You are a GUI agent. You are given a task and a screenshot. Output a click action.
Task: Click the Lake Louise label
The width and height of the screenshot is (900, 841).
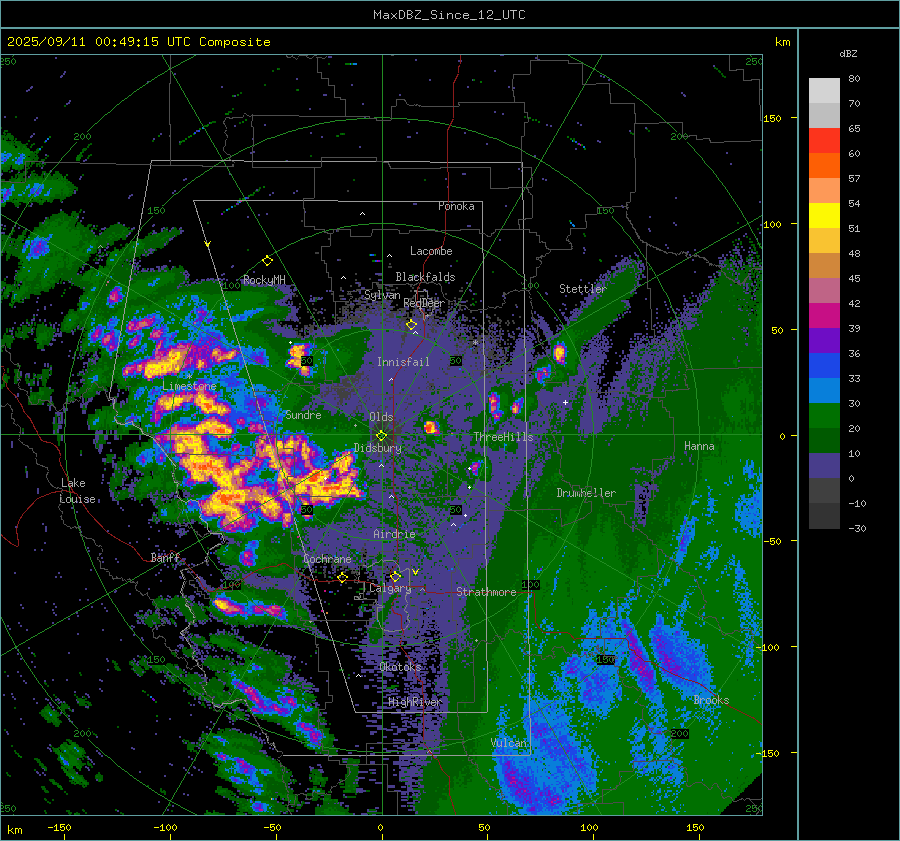[x=77, y=491]
